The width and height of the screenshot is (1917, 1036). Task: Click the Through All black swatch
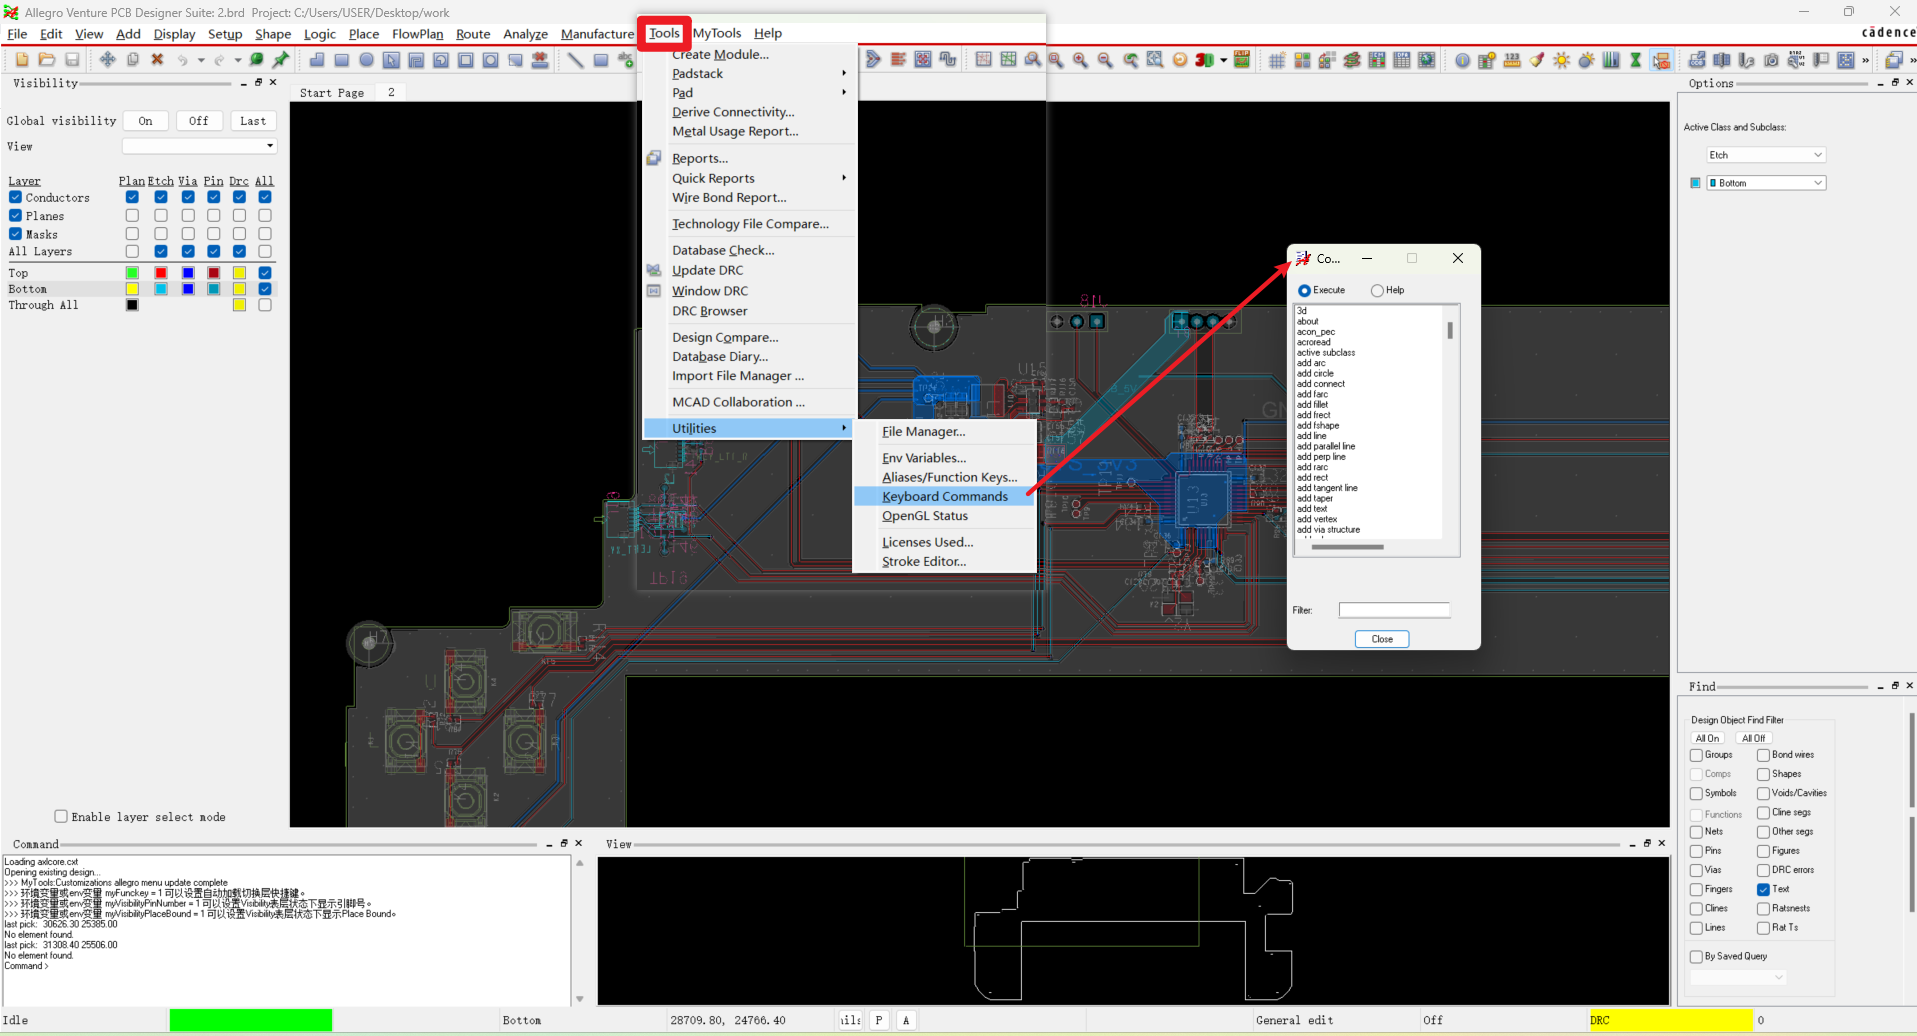pos(132,305)
